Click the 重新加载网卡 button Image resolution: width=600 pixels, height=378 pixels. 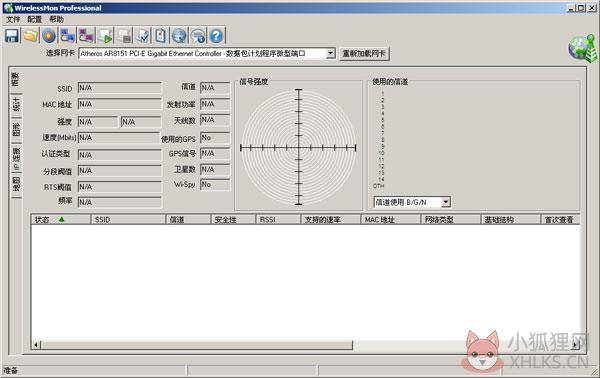click(x=364, y=53)
